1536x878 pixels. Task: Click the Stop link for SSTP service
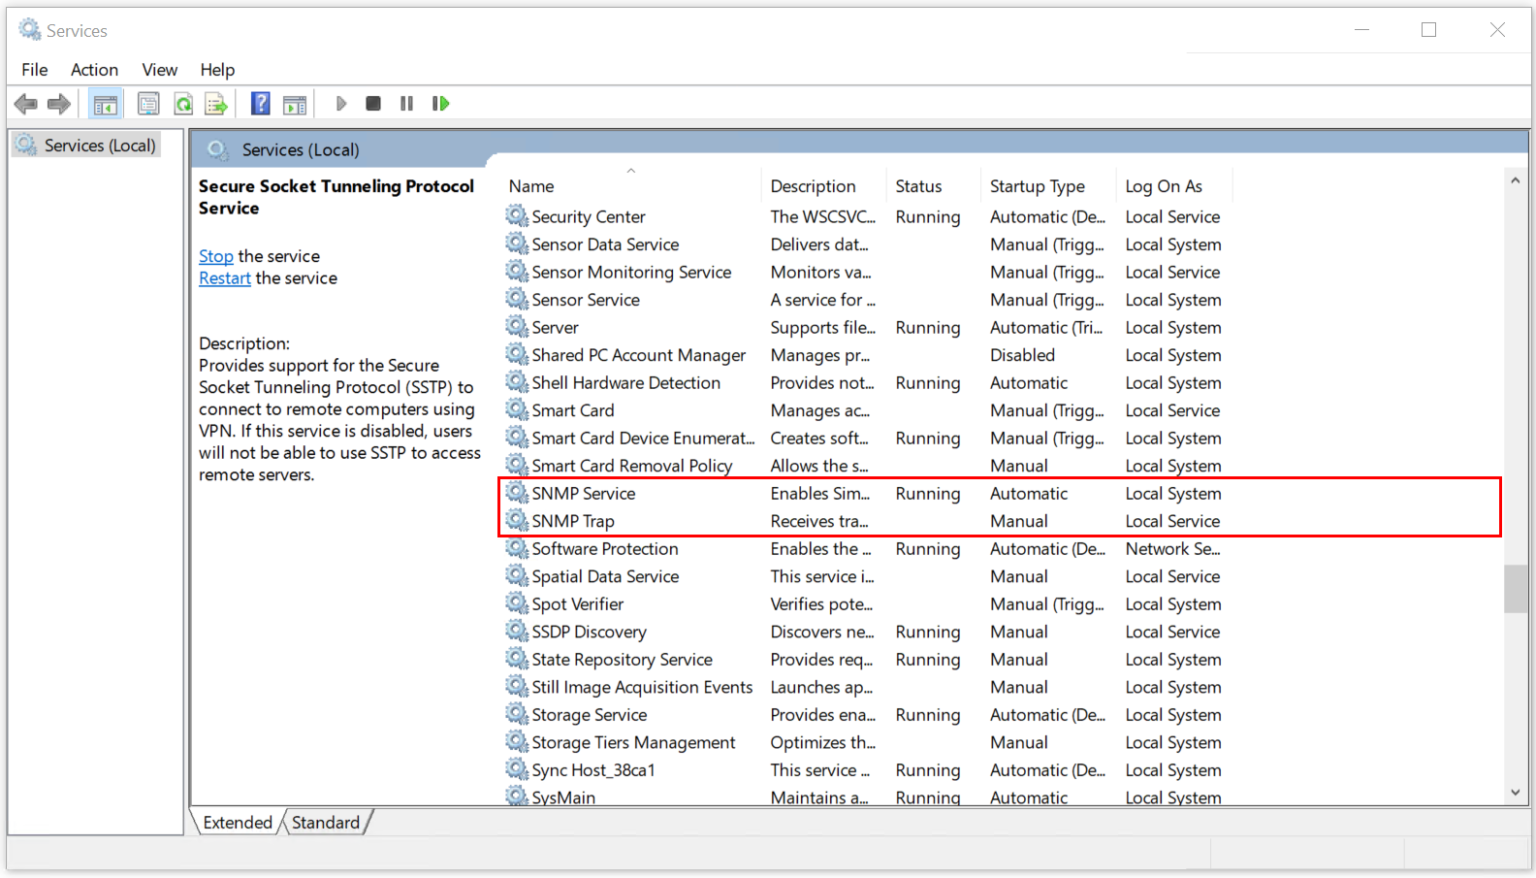[x=215, y=256]
